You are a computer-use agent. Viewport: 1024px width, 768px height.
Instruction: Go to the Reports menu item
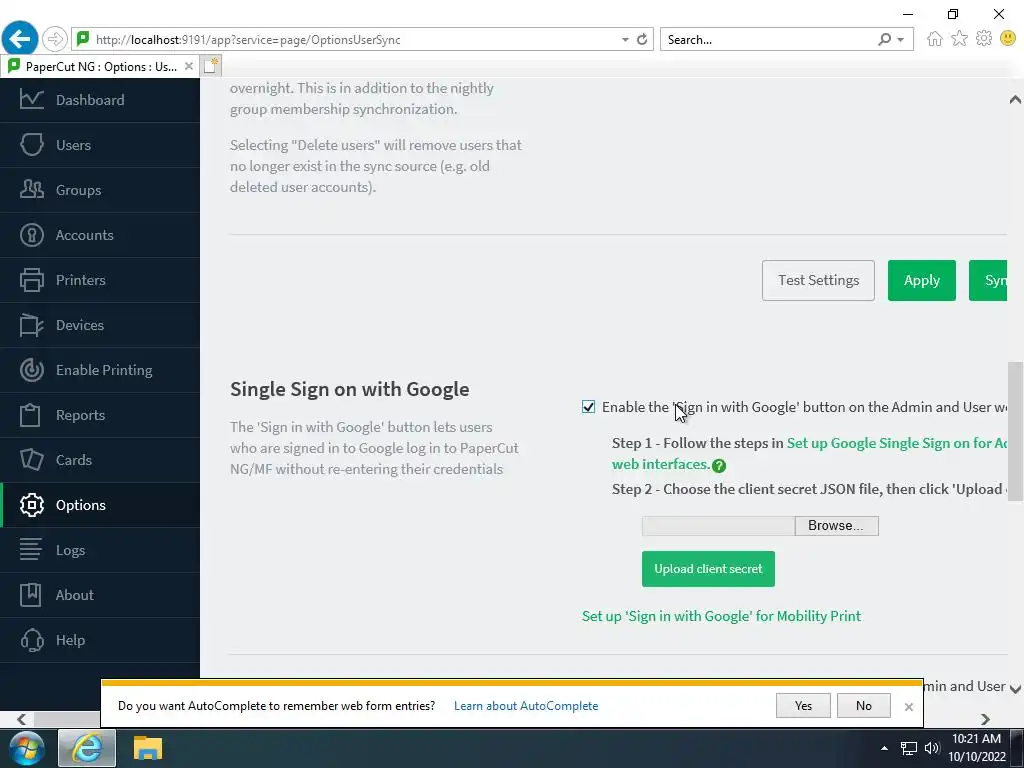coord(80,415)
